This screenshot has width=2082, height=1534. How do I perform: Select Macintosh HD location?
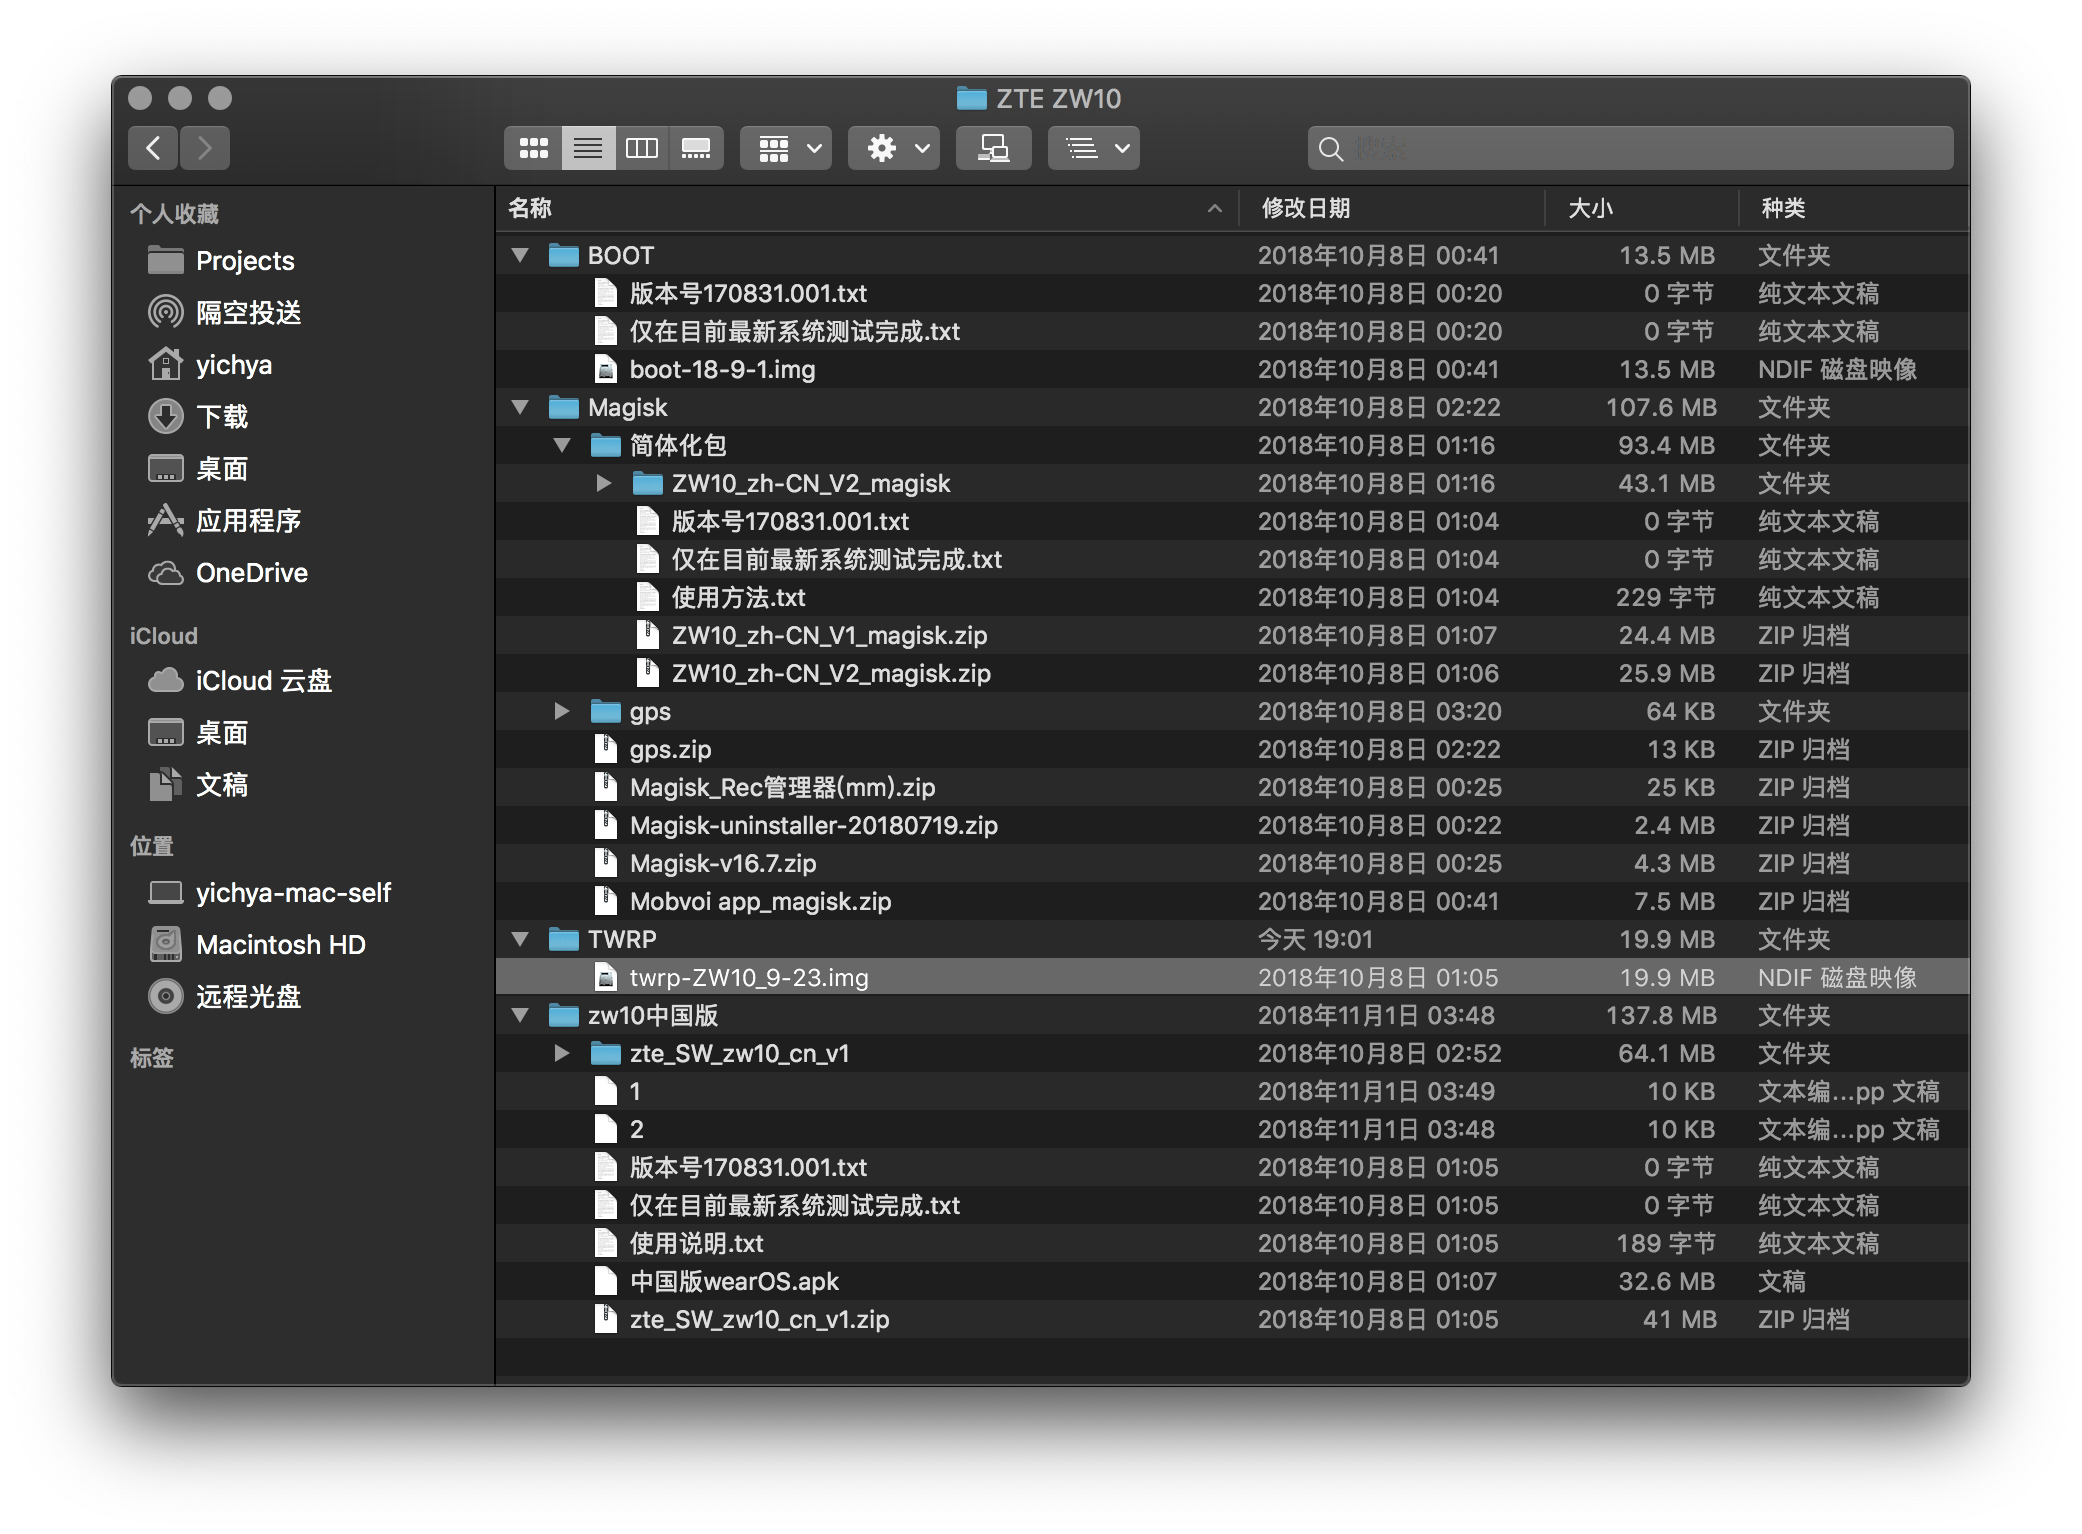pos(280,944)
